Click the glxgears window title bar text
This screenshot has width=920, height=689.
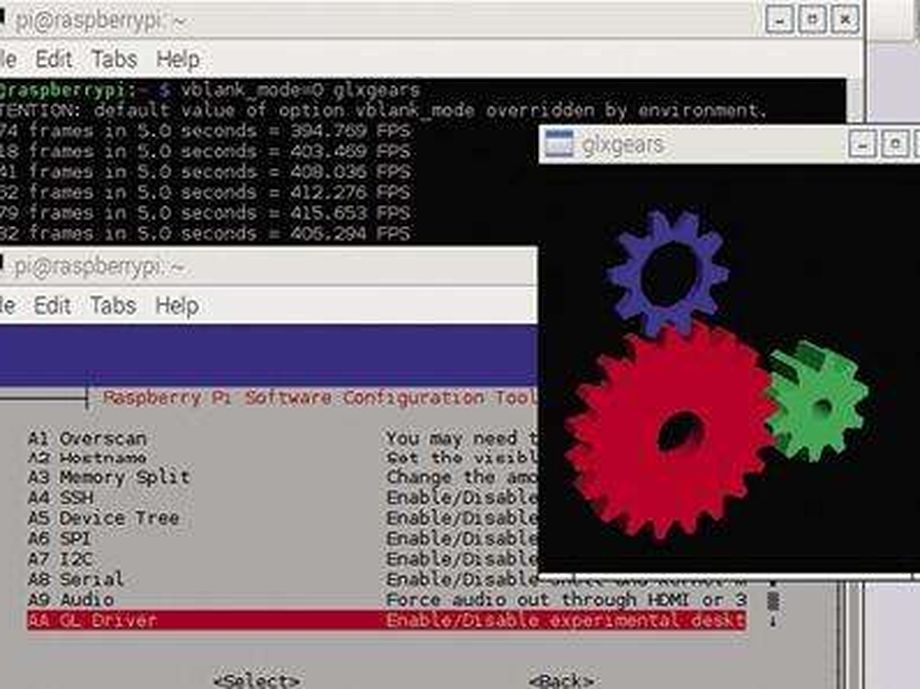[x=623, y=144]
